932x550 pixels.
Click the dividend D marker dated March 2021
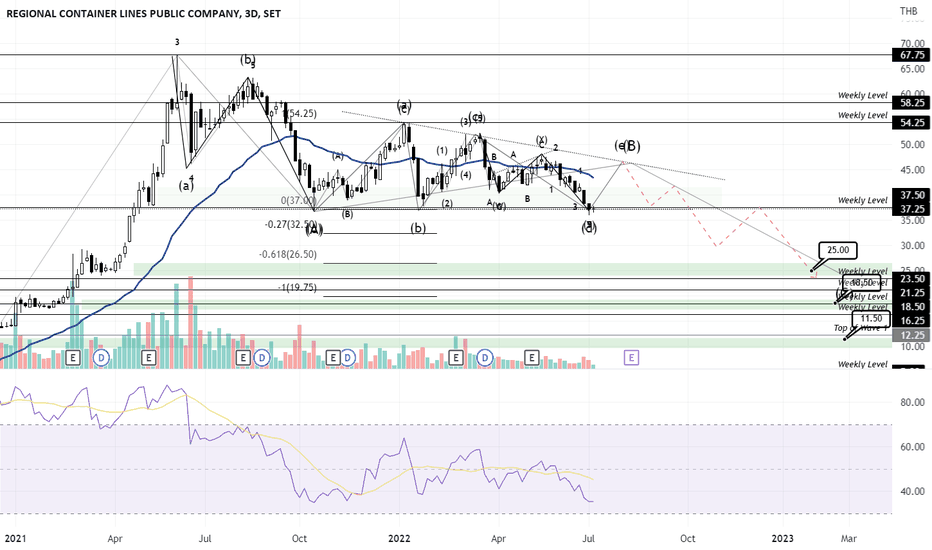click(102, 357)
